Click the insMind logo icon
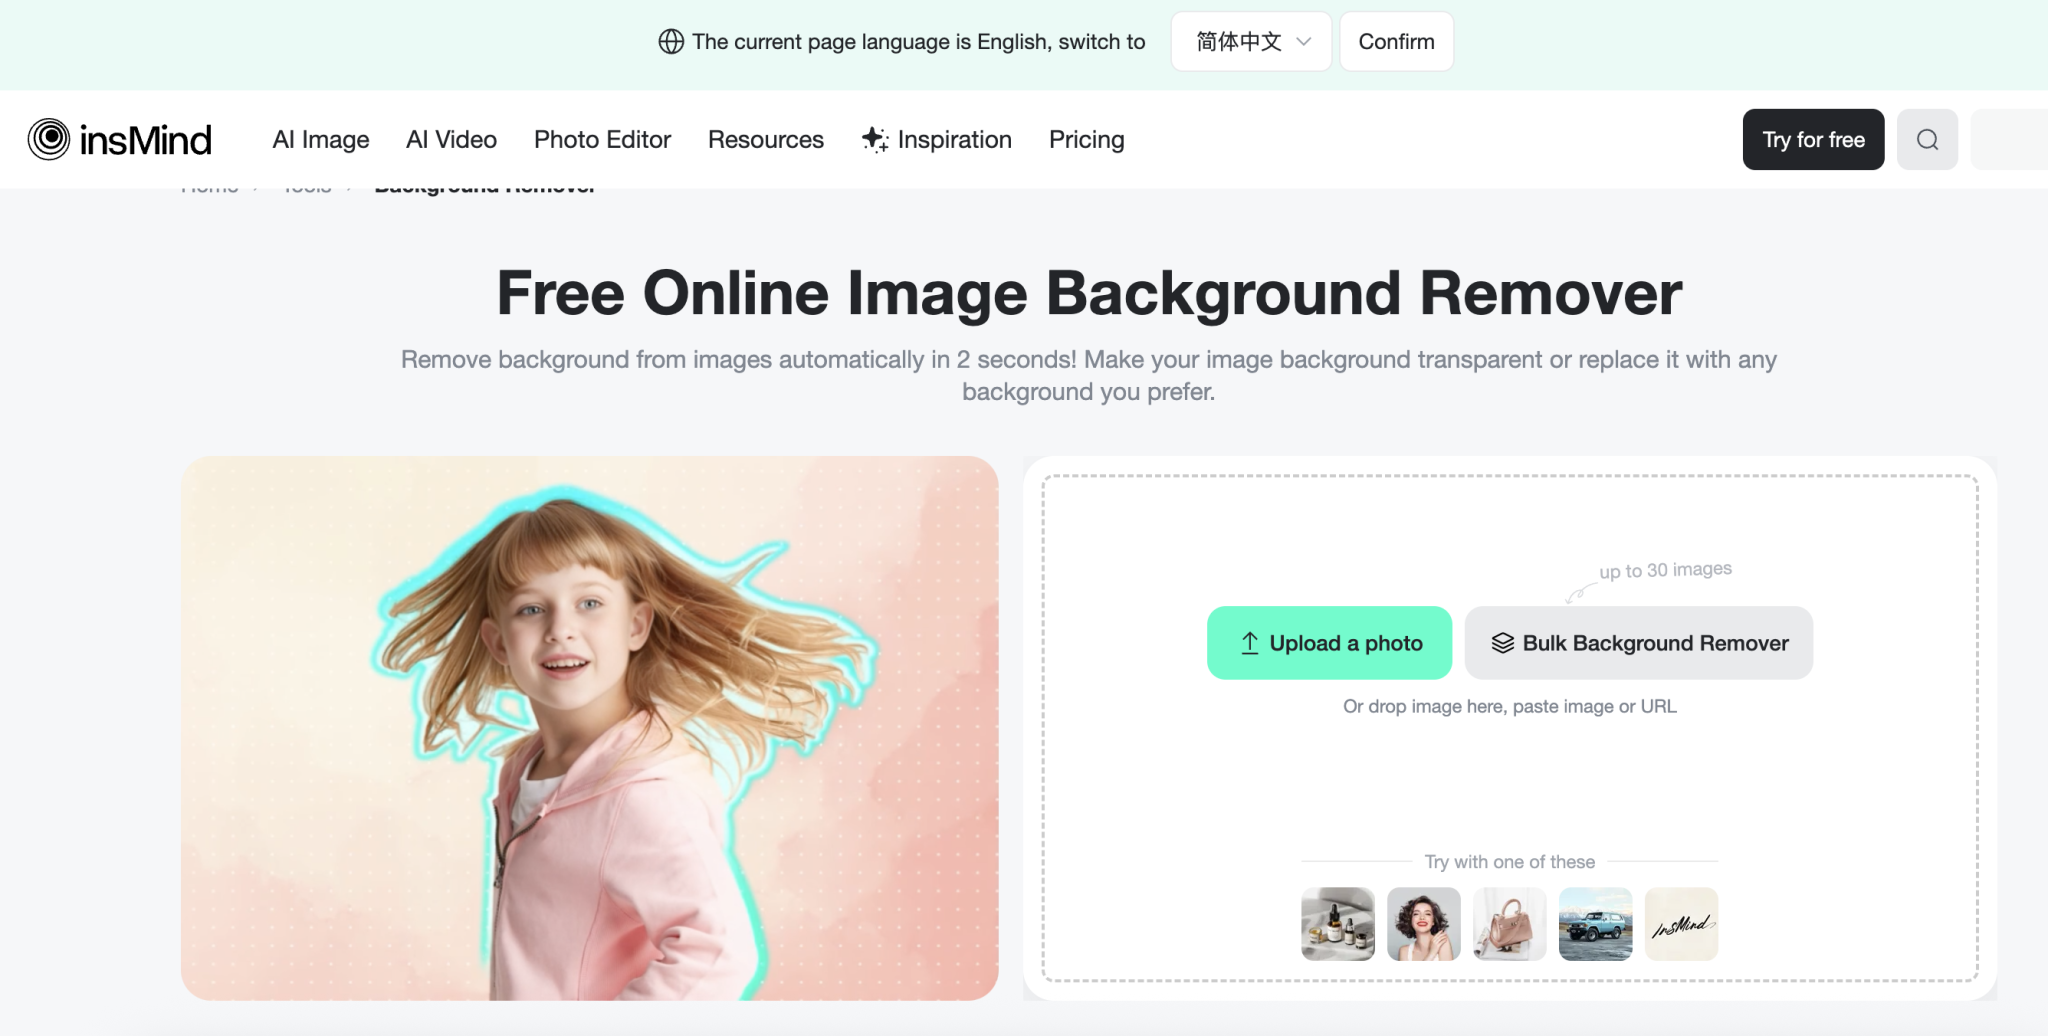Screen dimensions: 2048x1036 pos(48,139)
